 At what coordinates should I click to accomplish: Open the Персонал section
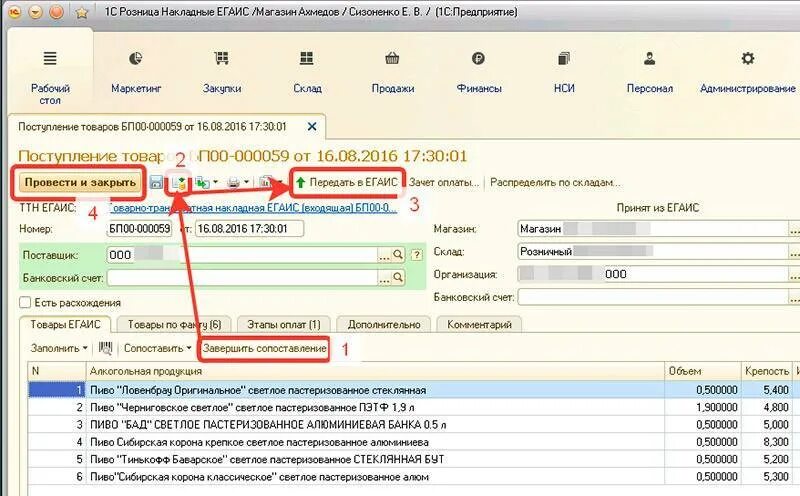tap(649, 72)
